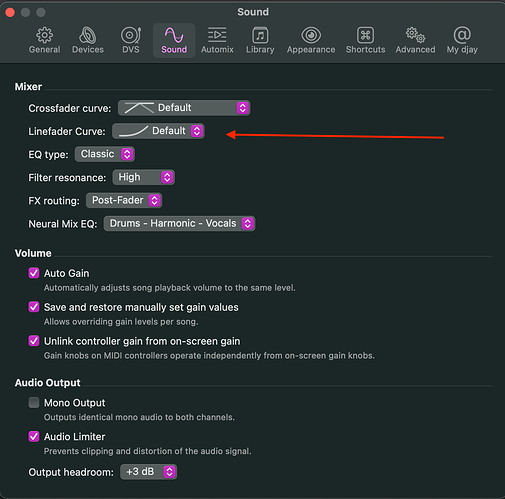Click the Auto Gain description text
The image size is (505, 499).
tap(170, 288)
